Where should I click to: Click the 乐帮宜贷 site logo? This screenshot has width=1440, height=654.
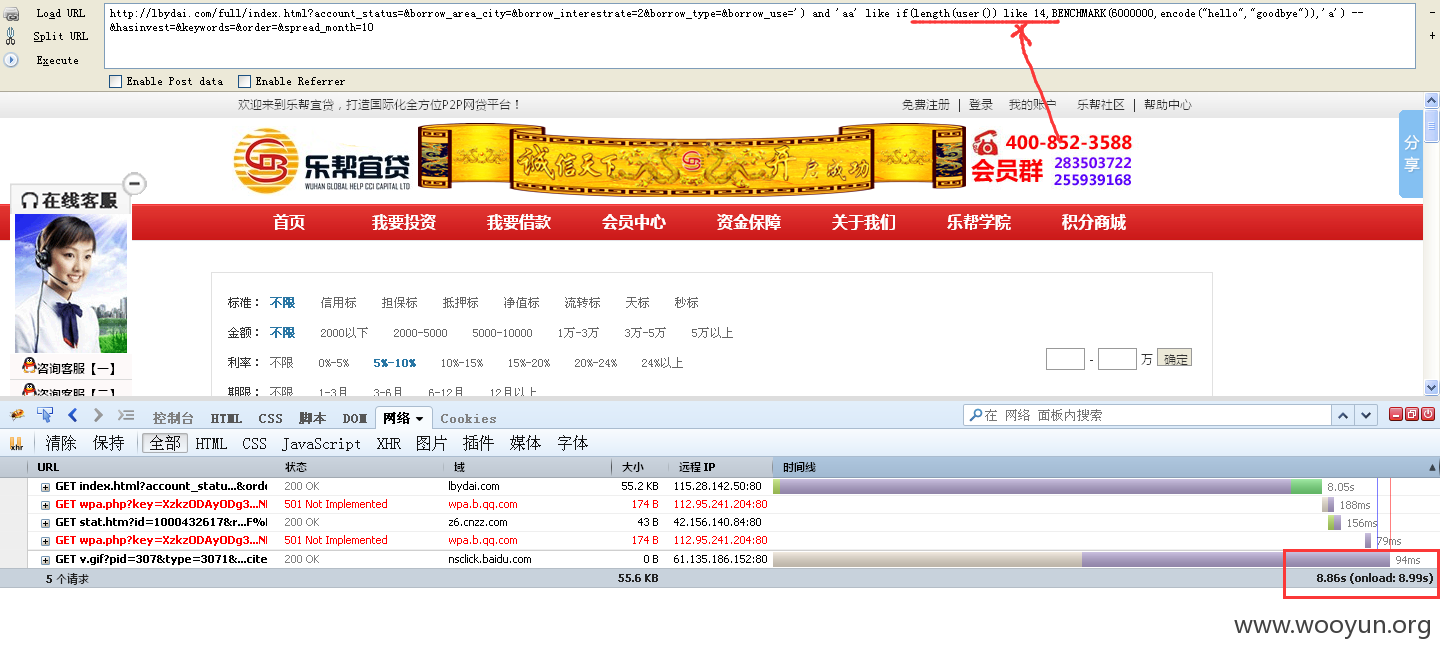322,160
